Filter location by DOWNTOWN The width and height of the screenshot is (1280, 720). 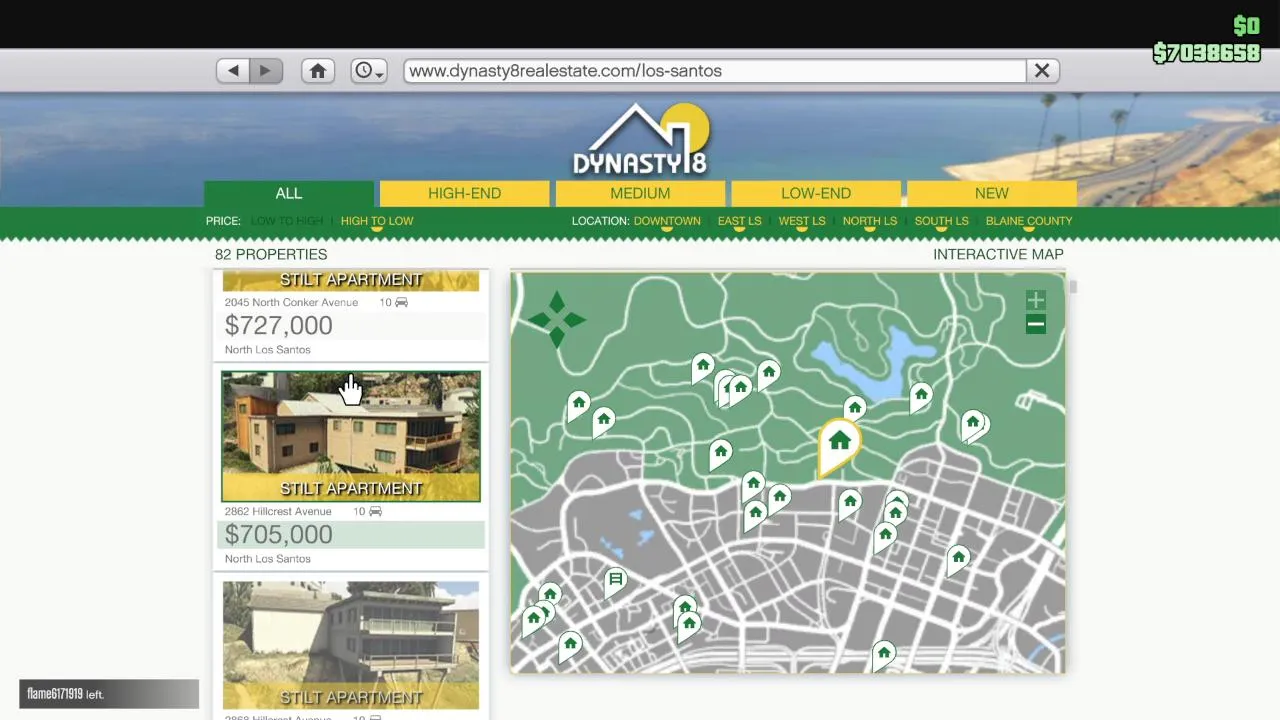coord(667,221)
